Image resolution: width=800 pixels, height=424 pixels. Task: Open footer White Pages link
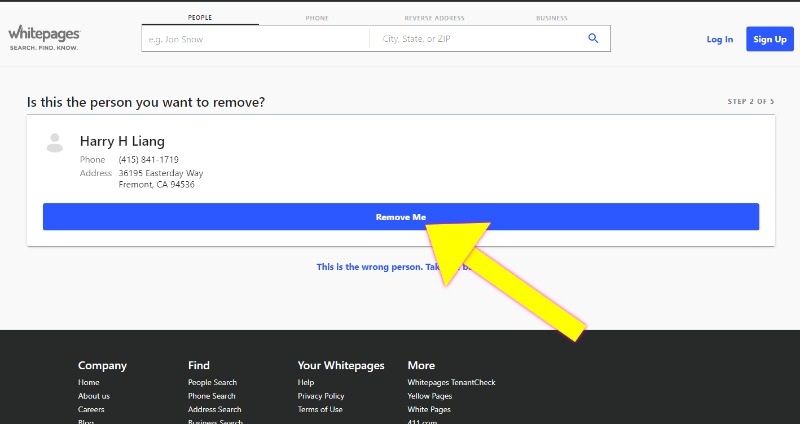[429, 409]
